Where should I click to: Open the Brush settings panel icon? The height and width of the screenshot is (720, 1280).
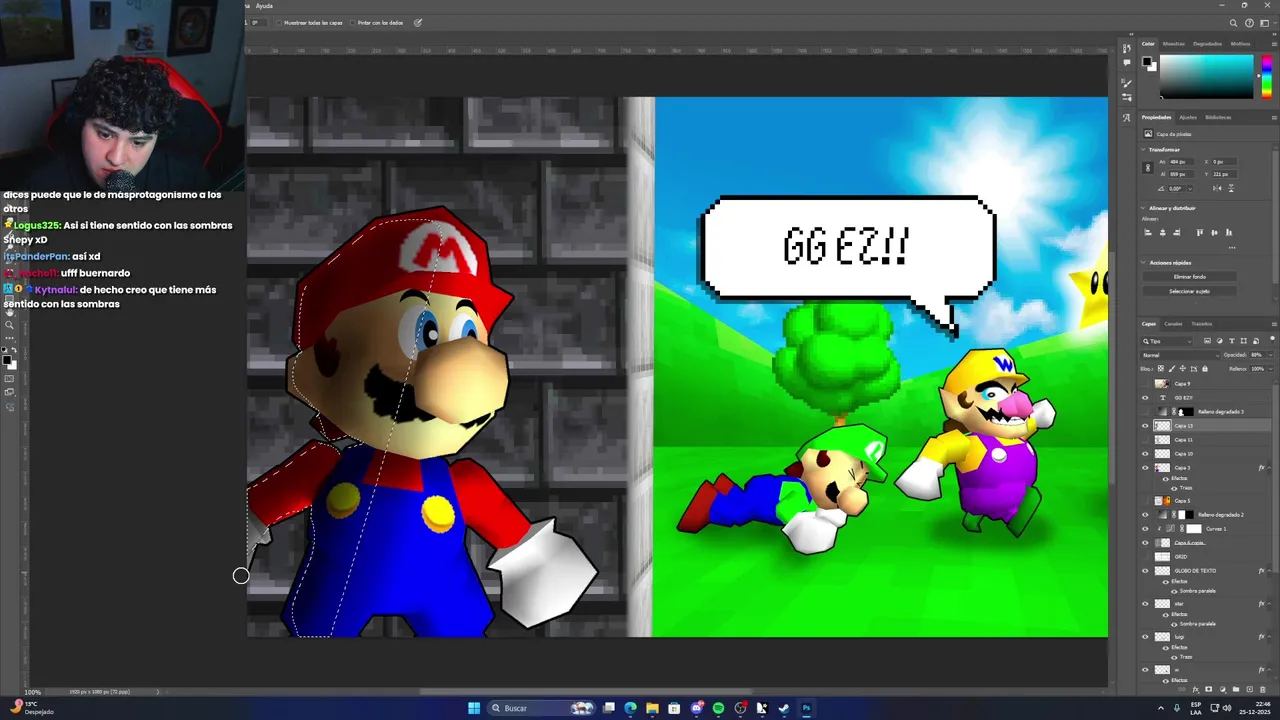[x=1127, y=82]
